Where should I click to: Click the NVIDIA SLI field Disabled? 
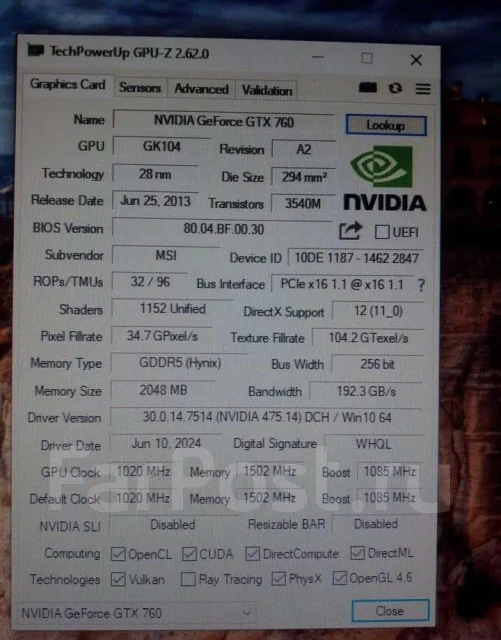coord(173,525)
